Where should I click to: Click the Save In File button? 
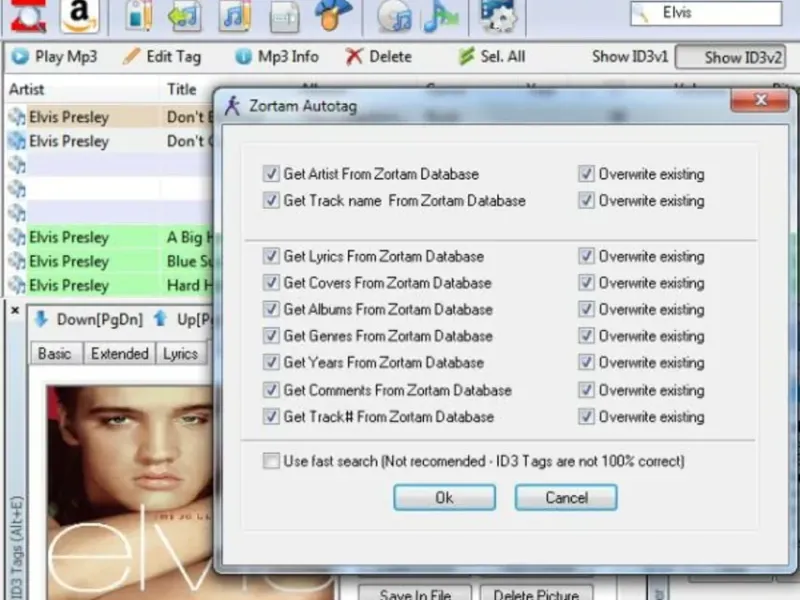tap(415, 593)
